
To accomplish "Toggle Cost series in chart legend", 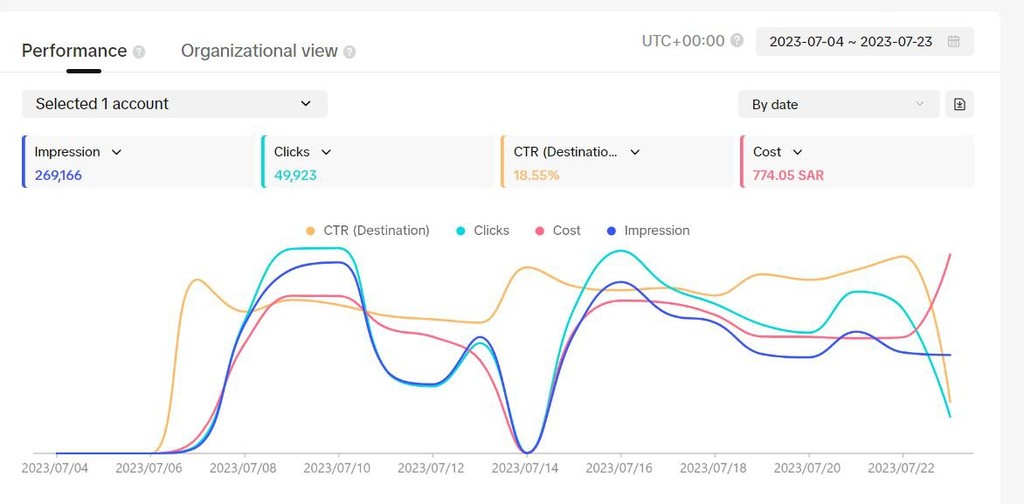I will tap(557, 230).
